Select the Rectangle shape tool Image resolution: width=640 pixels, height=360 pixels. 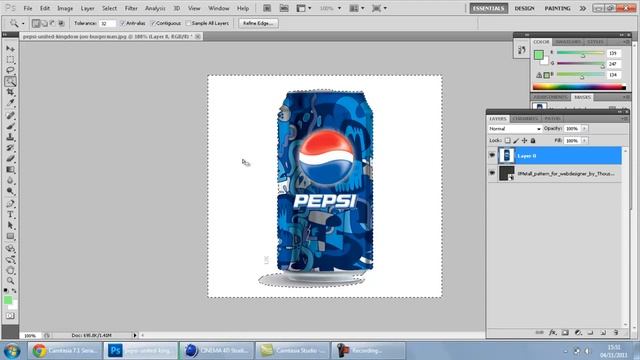point(10,236)
